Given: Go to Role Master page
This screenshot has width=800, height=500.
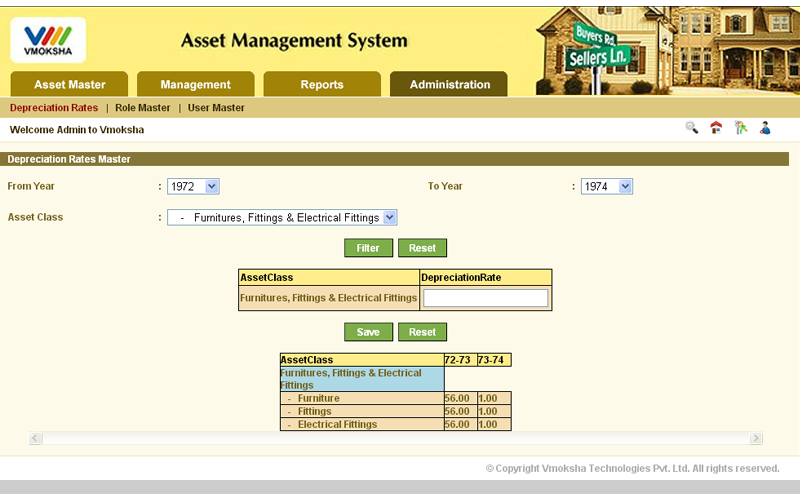Looking at the screenshot, I should tap(142, 108).
